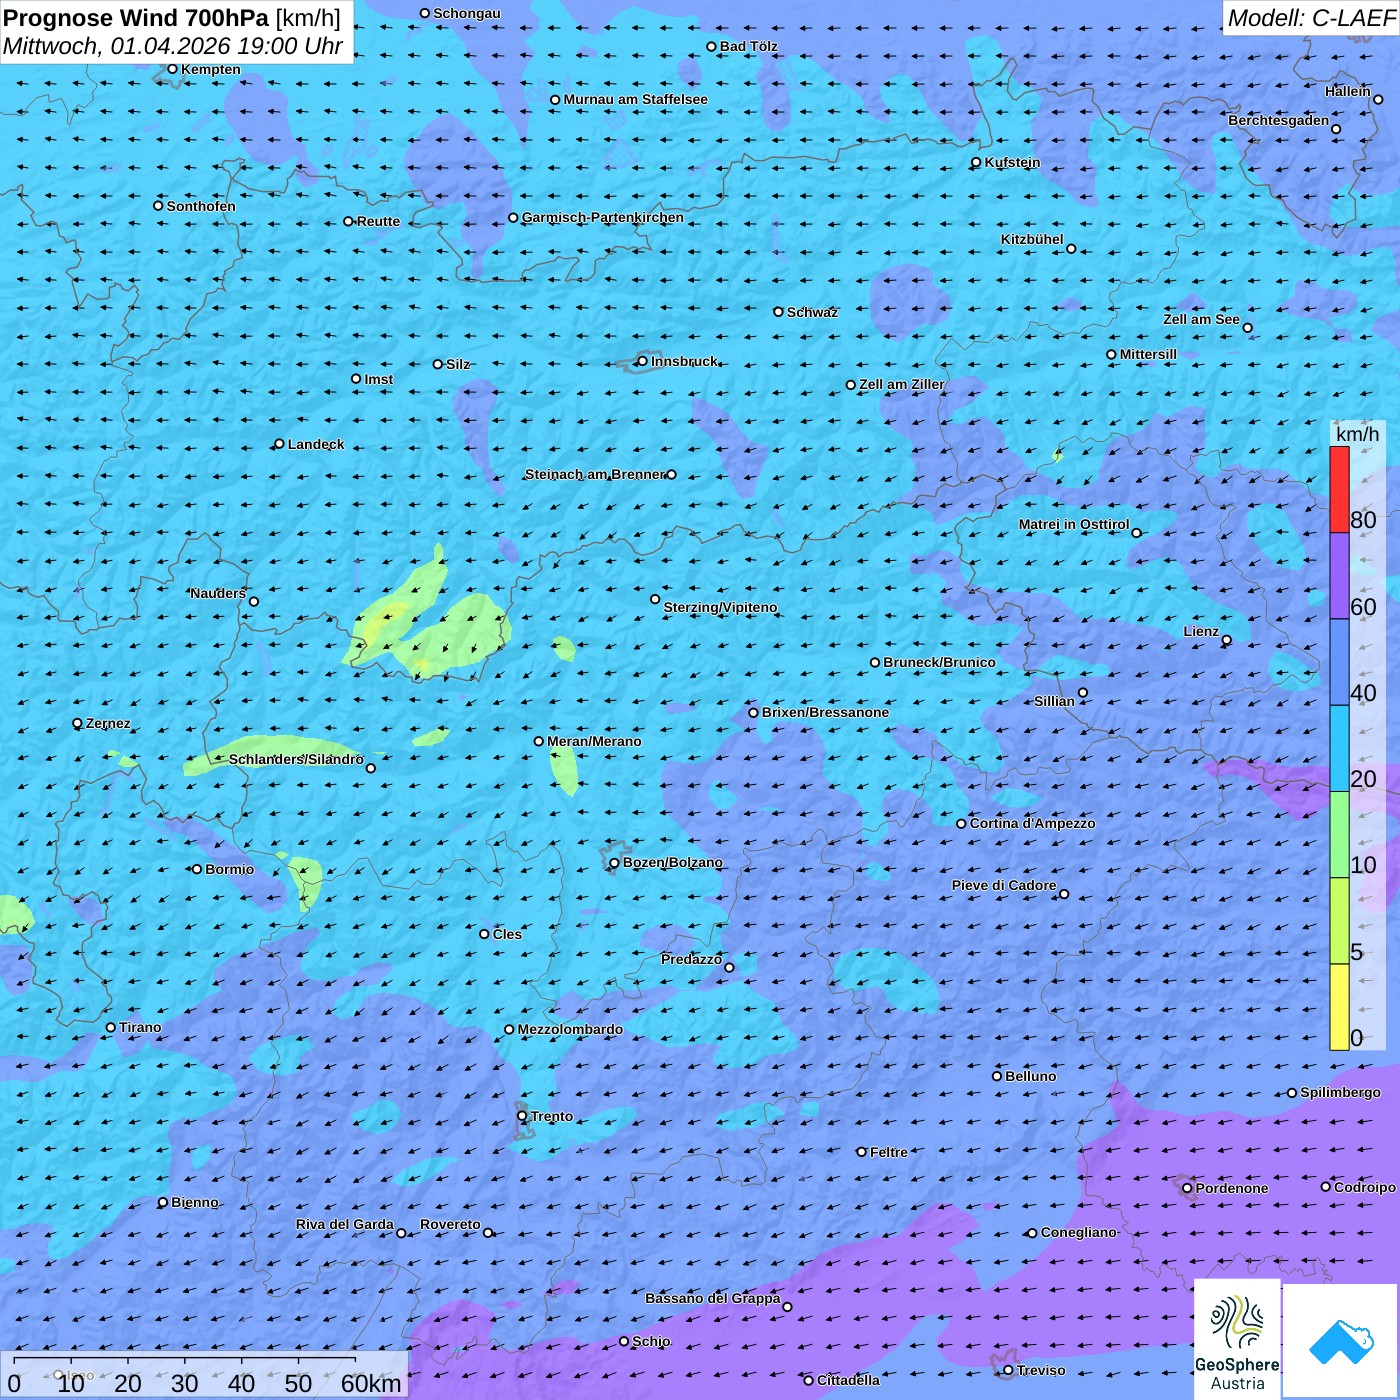Click the Kempten city marker

coord(172,69)
